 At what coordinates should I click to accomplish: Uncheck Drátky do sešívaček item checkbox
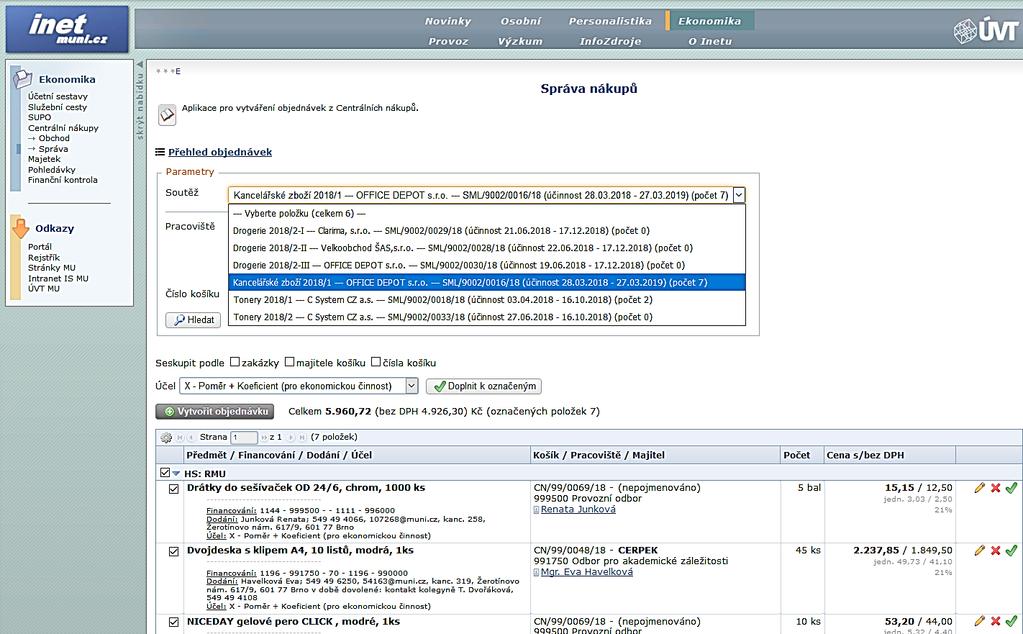click(x=174, y=489)
